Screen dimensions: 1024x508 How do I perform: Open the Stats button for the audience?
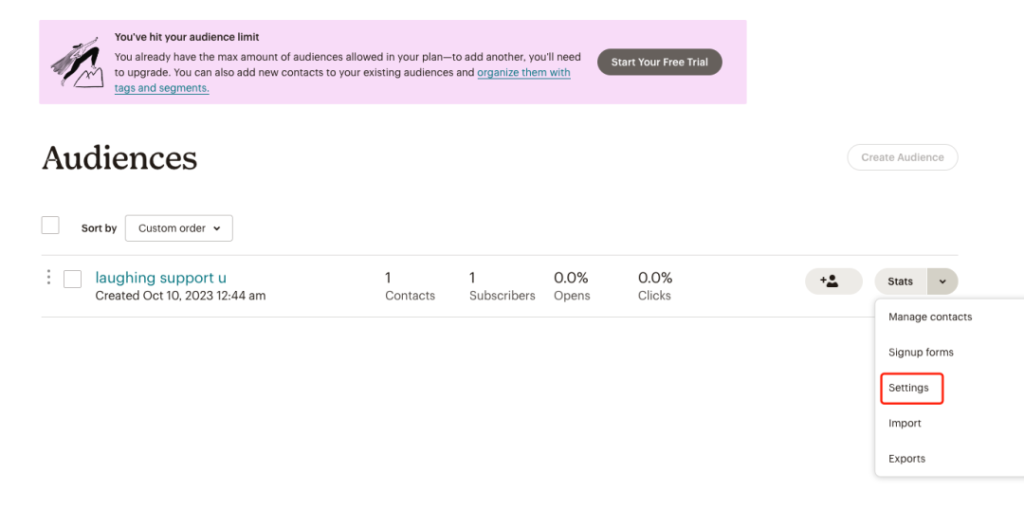pos(901,281)
